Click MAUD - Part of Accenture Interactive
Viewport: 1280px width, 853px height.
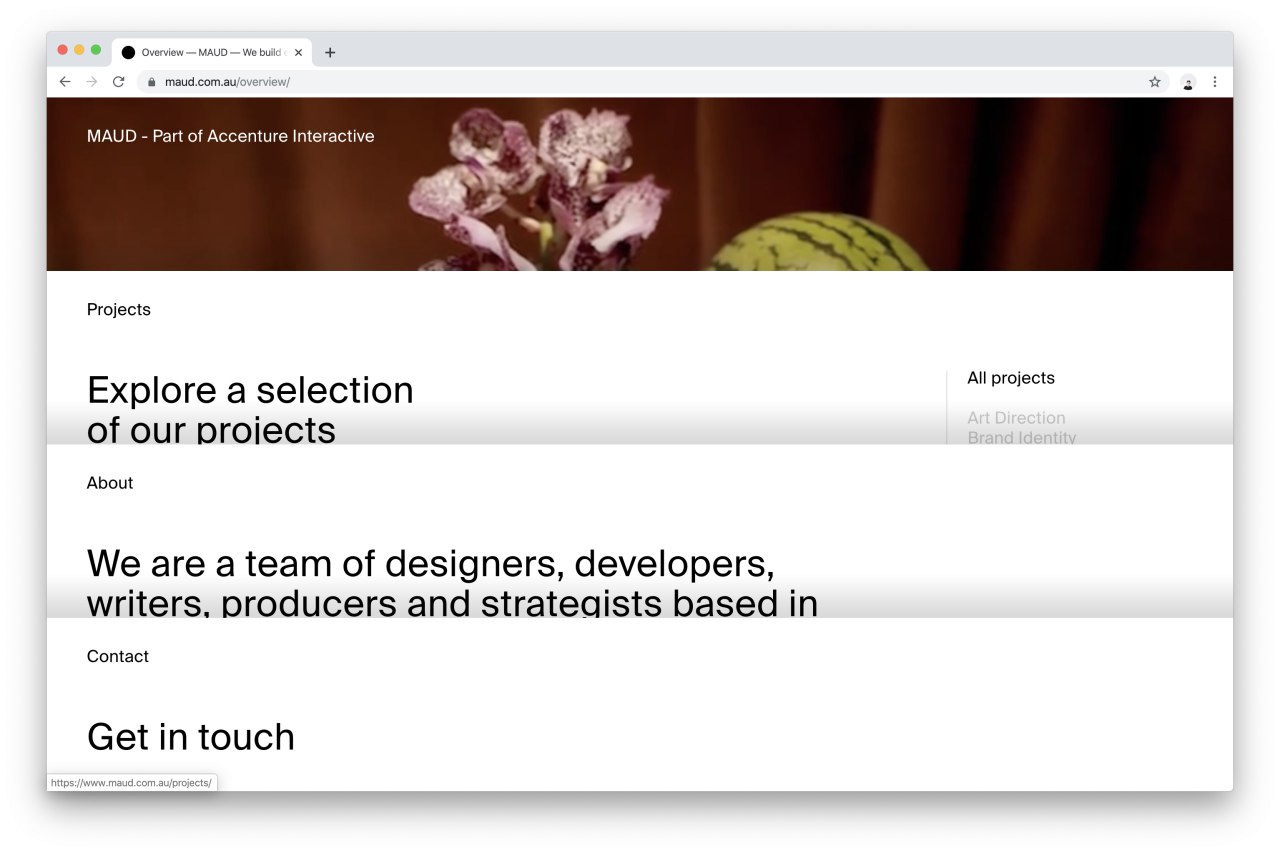(231, 136)
